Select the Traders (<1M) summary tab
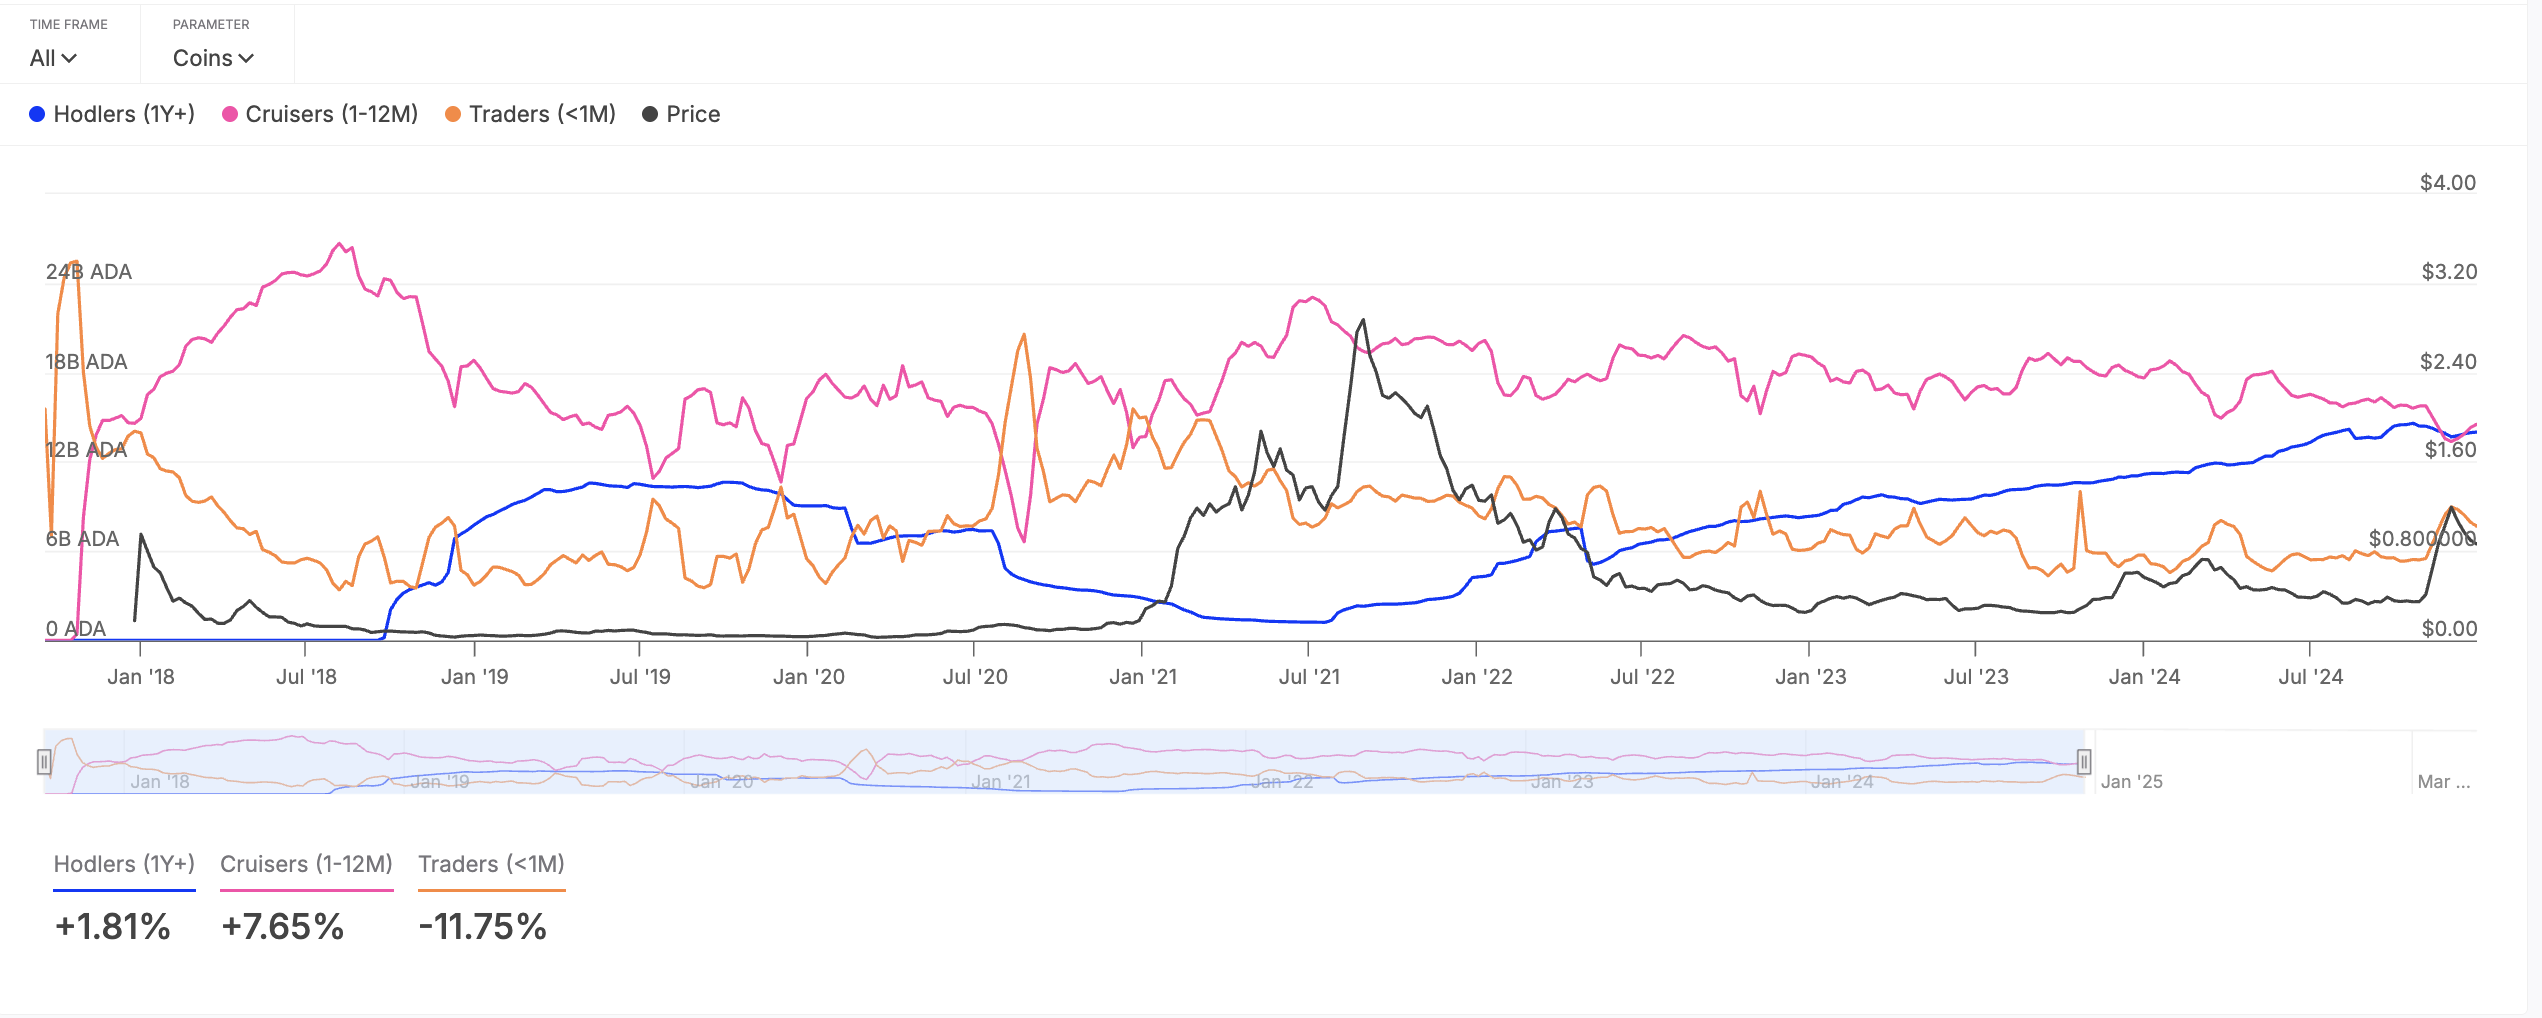2542x1018 pixels. (x=491, y=864)
